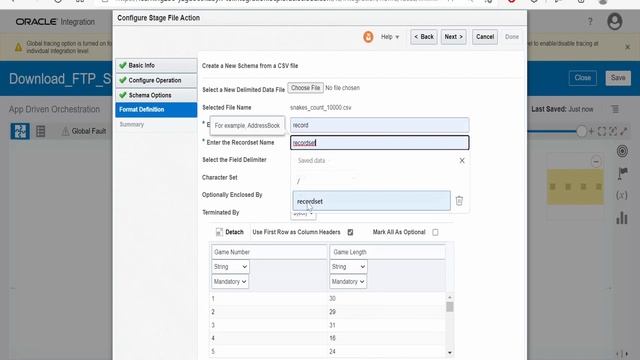Click the value 30 in Game Length
The width and height of the screenshot is (640, 360).
click(332, 299)
